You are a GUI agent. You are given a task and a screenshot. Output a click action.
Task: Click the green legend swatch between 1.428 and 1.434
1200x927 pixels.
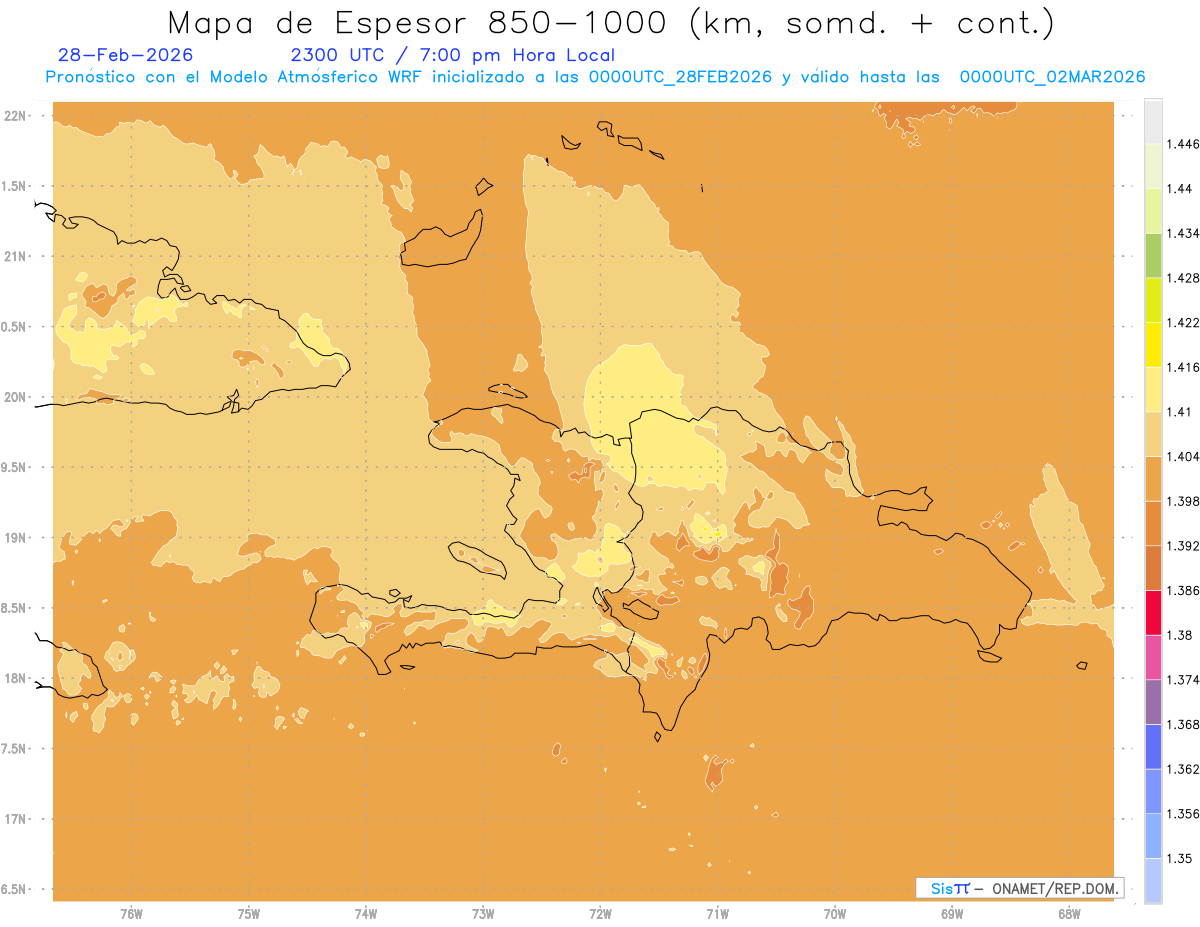[1153, 255]
